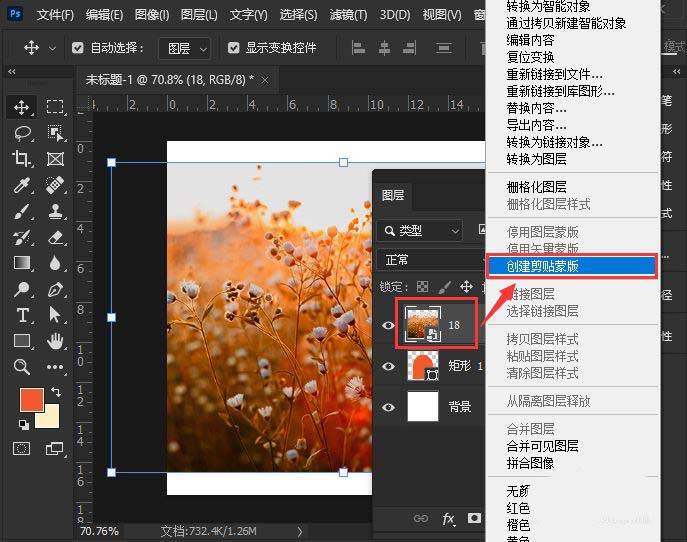This screenshot has height=542, width=687.
Task: Toggle lock transparent pixels
Action: pos(422,287)
